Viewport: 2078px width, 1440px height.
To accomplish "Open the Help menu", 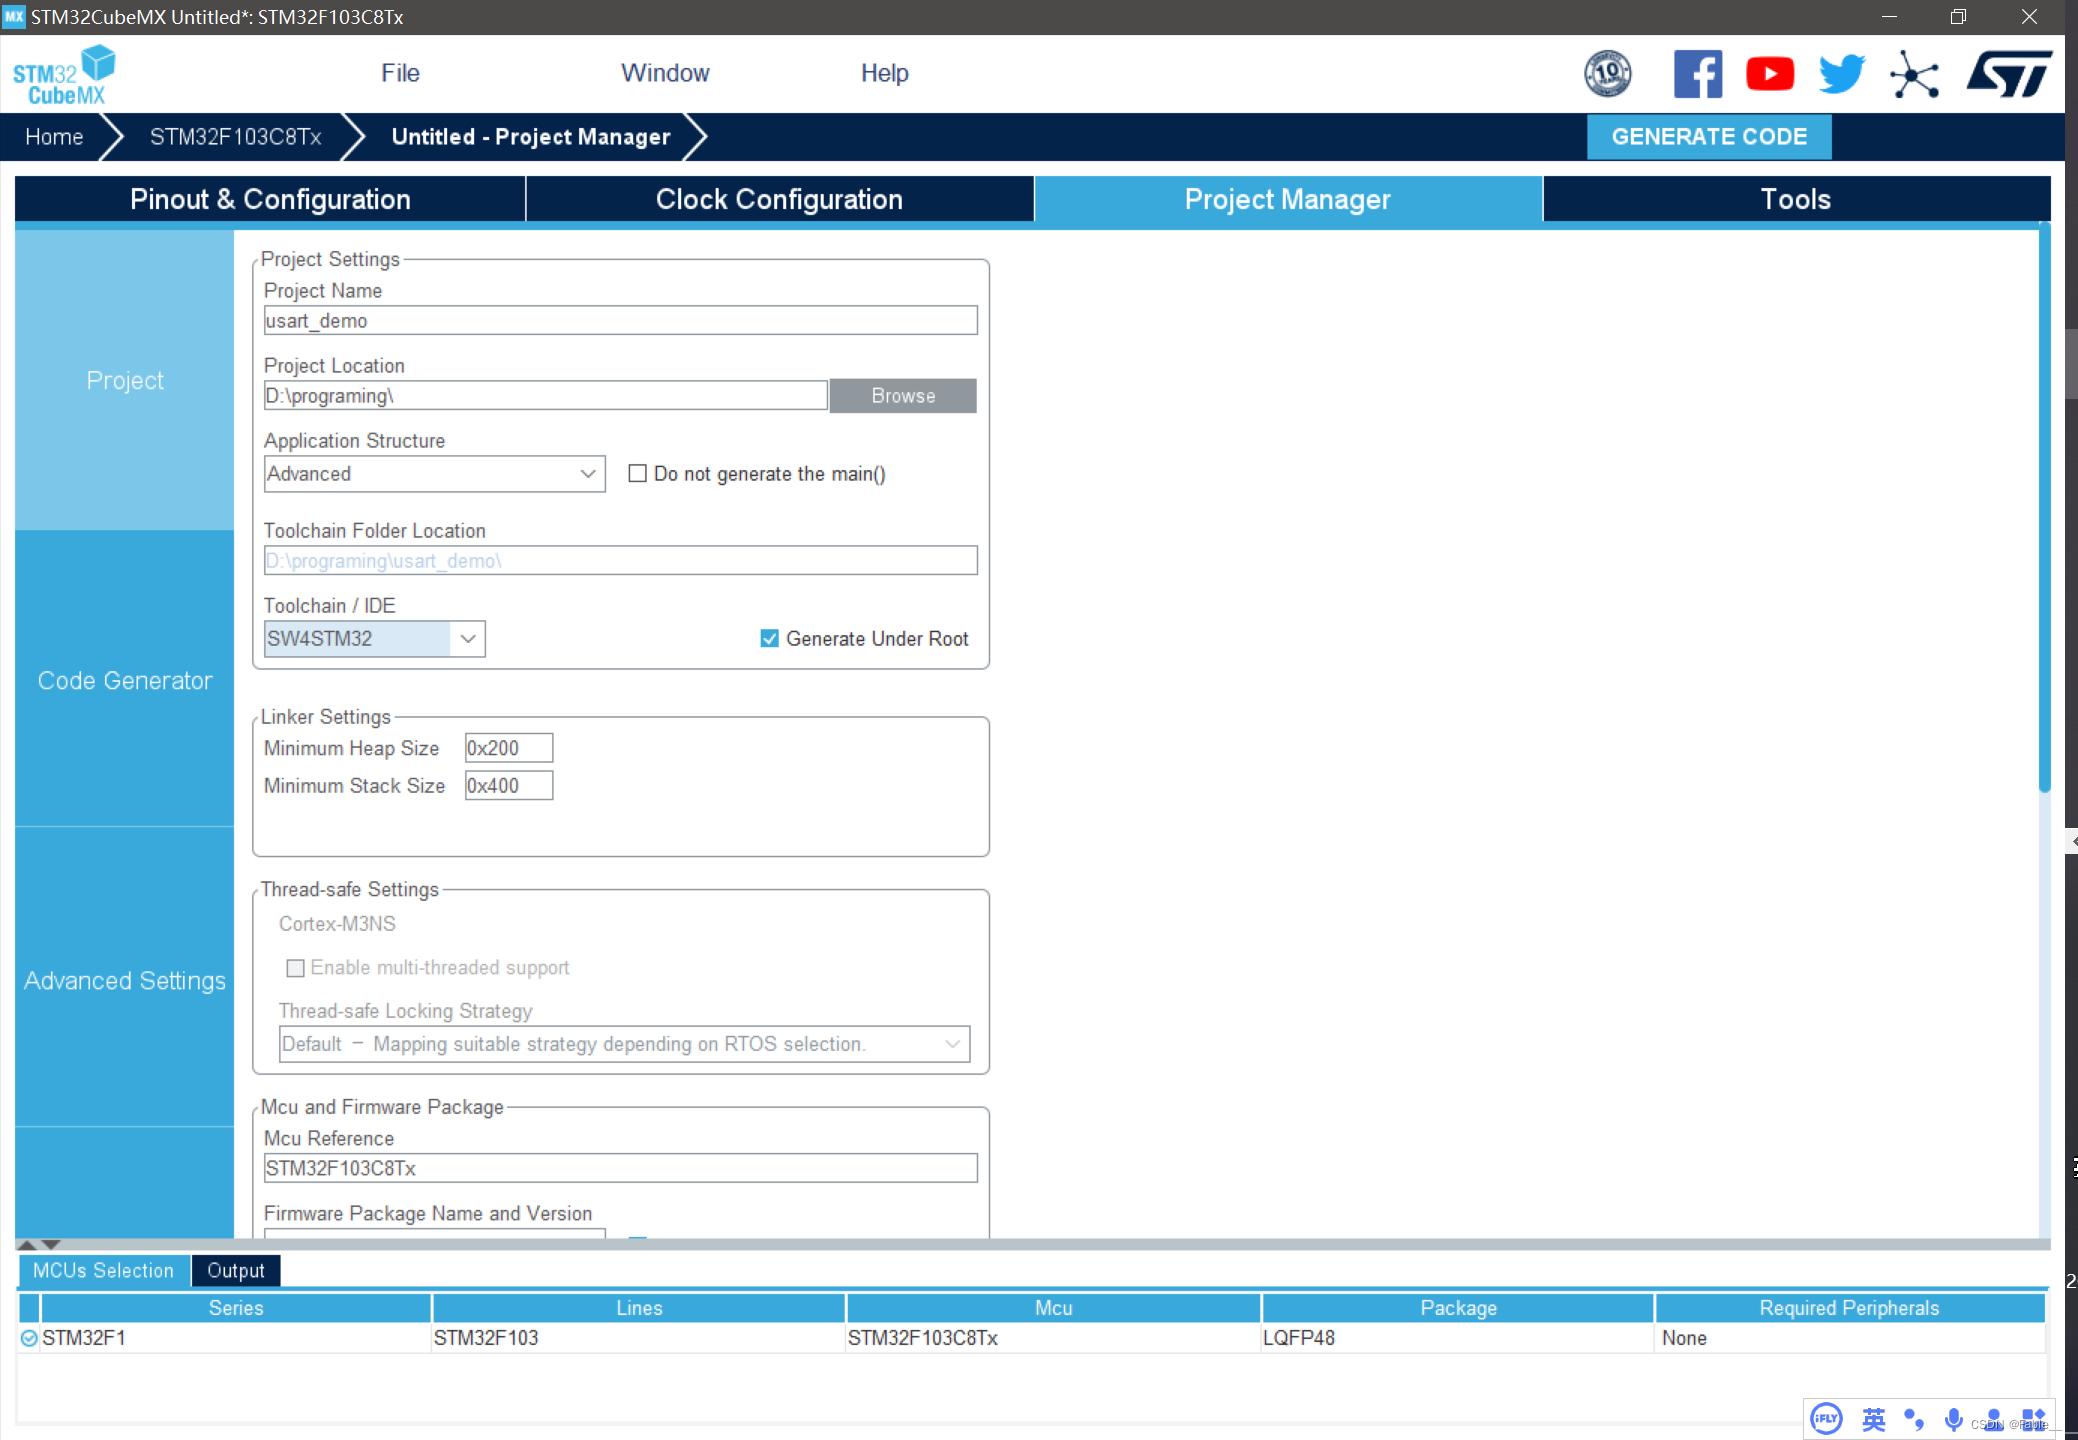I will (884, 73).
